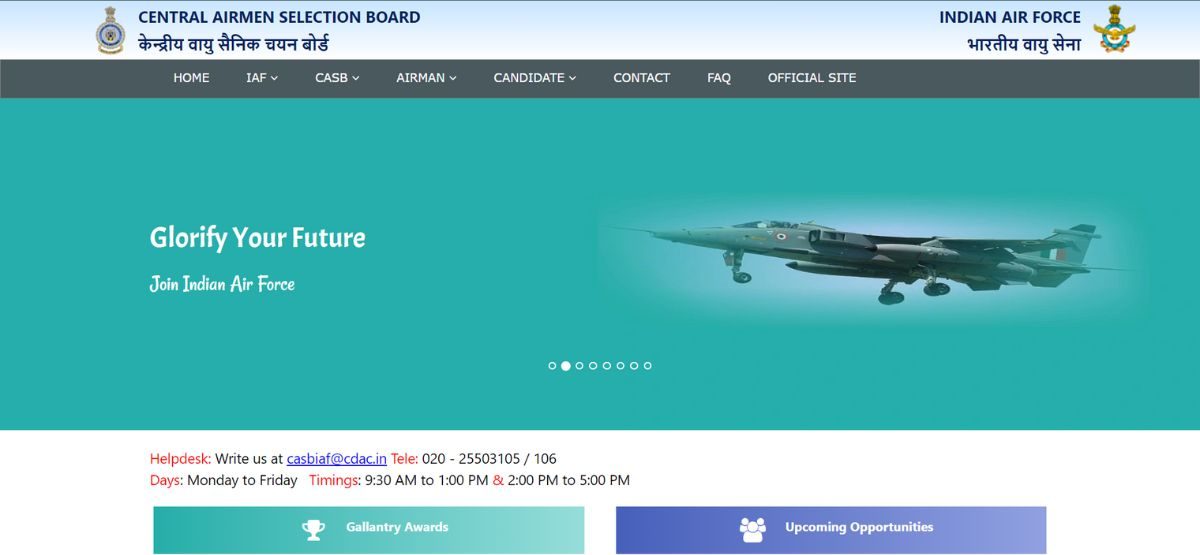Click the 'CENTRAL AIRMEN SELECTION BOARD' title
The image size is (1200, 555).
tap(279, 17)
